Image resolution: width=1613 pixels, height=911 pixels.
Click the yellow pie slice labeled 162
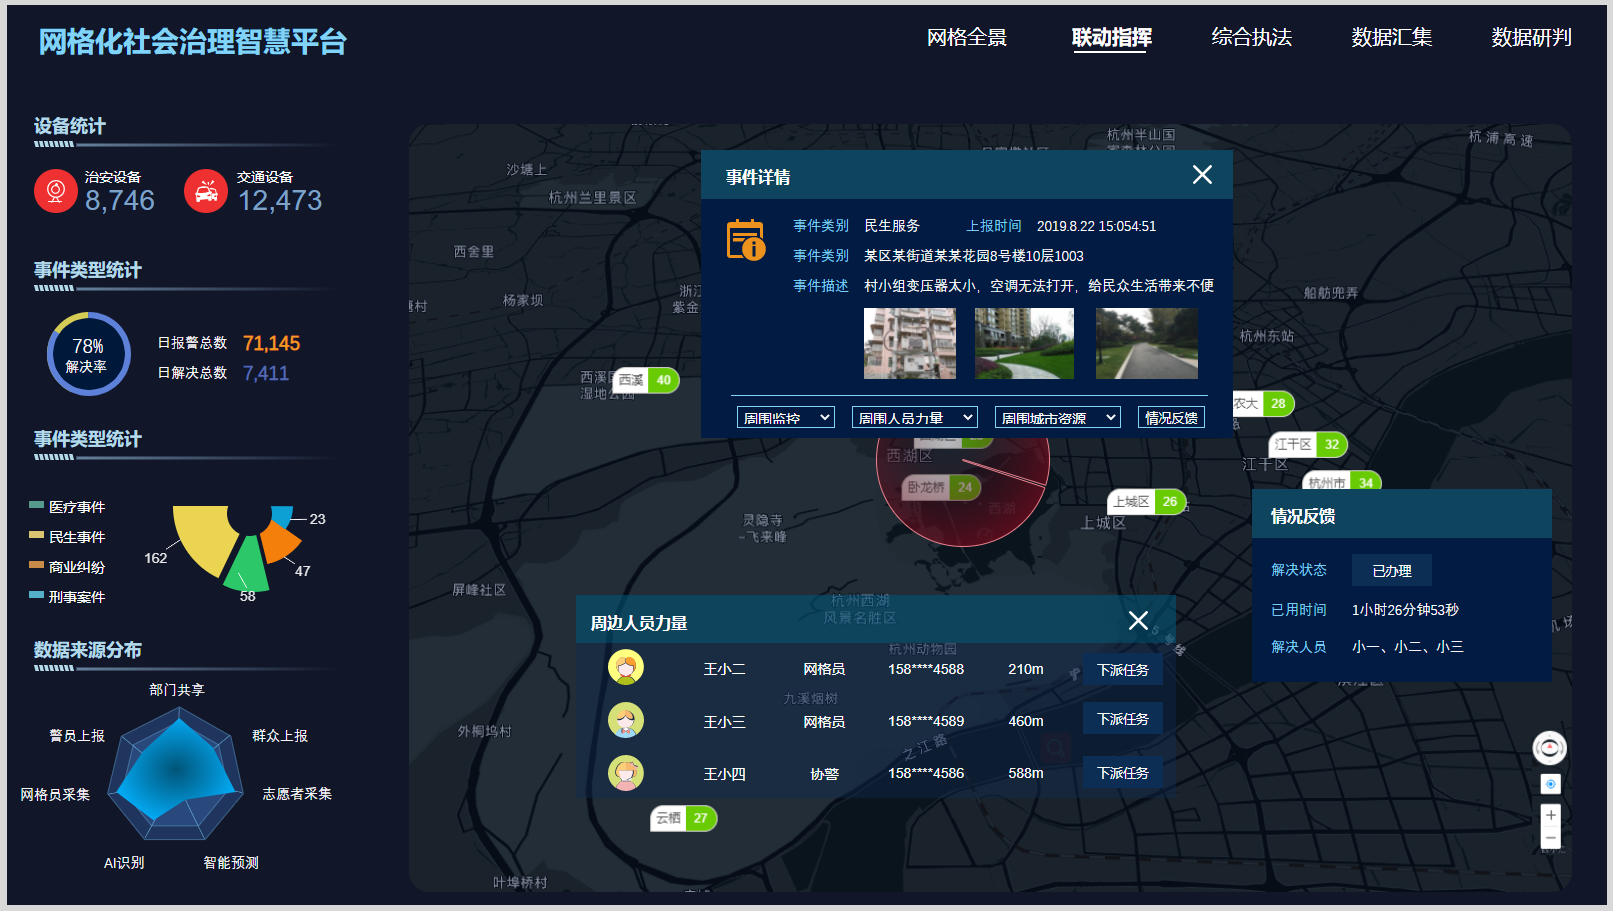(x=206, y=537)
